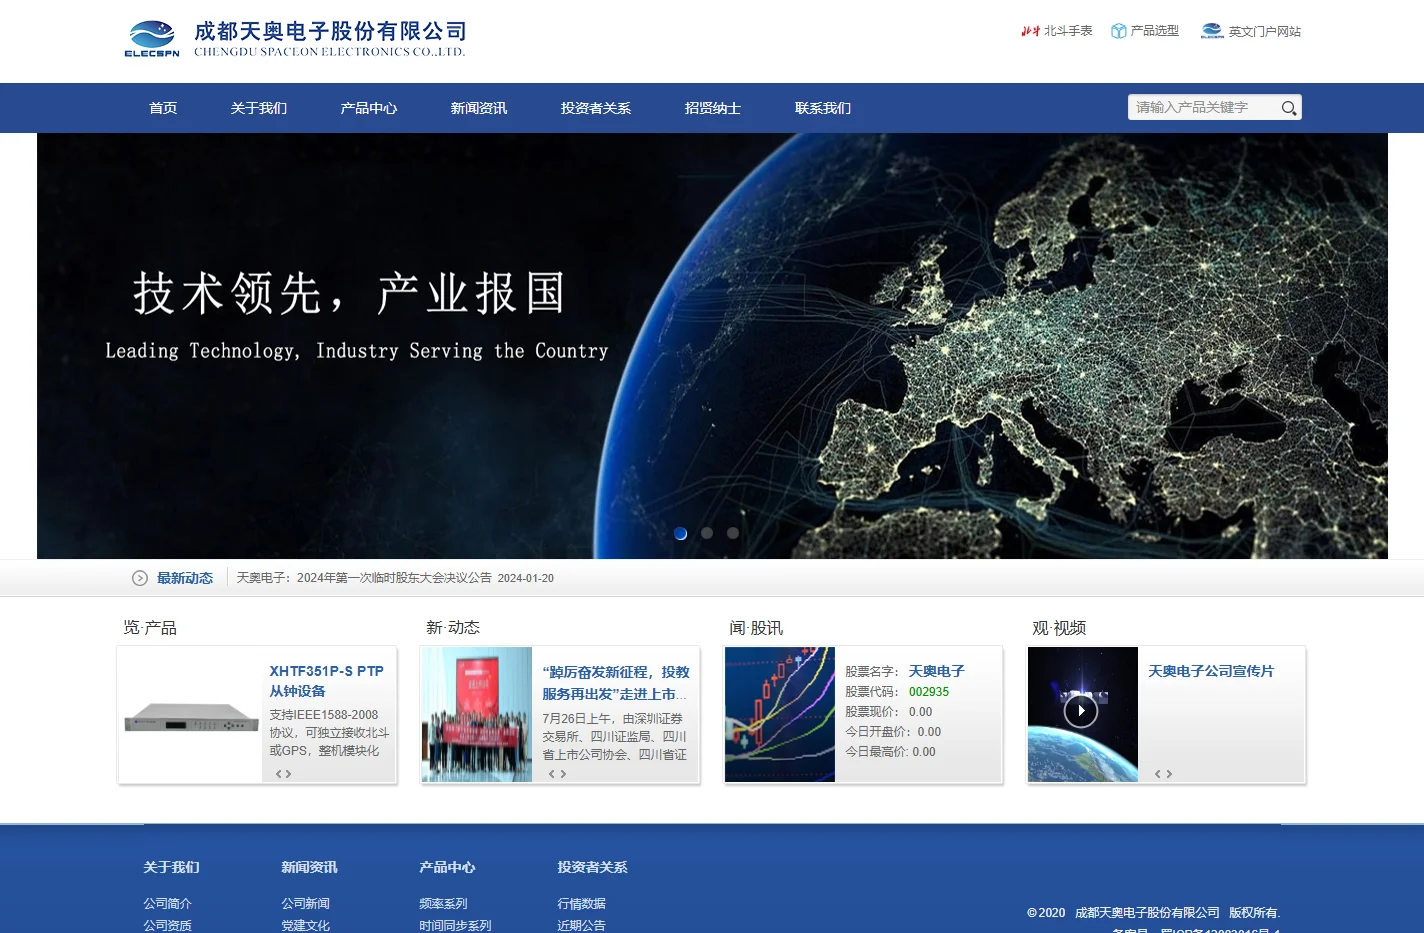Image resolution: width=1424 pixels, height=933 pixels.
Task: Show next item in 览·产品 card
Action: (289, 774)
